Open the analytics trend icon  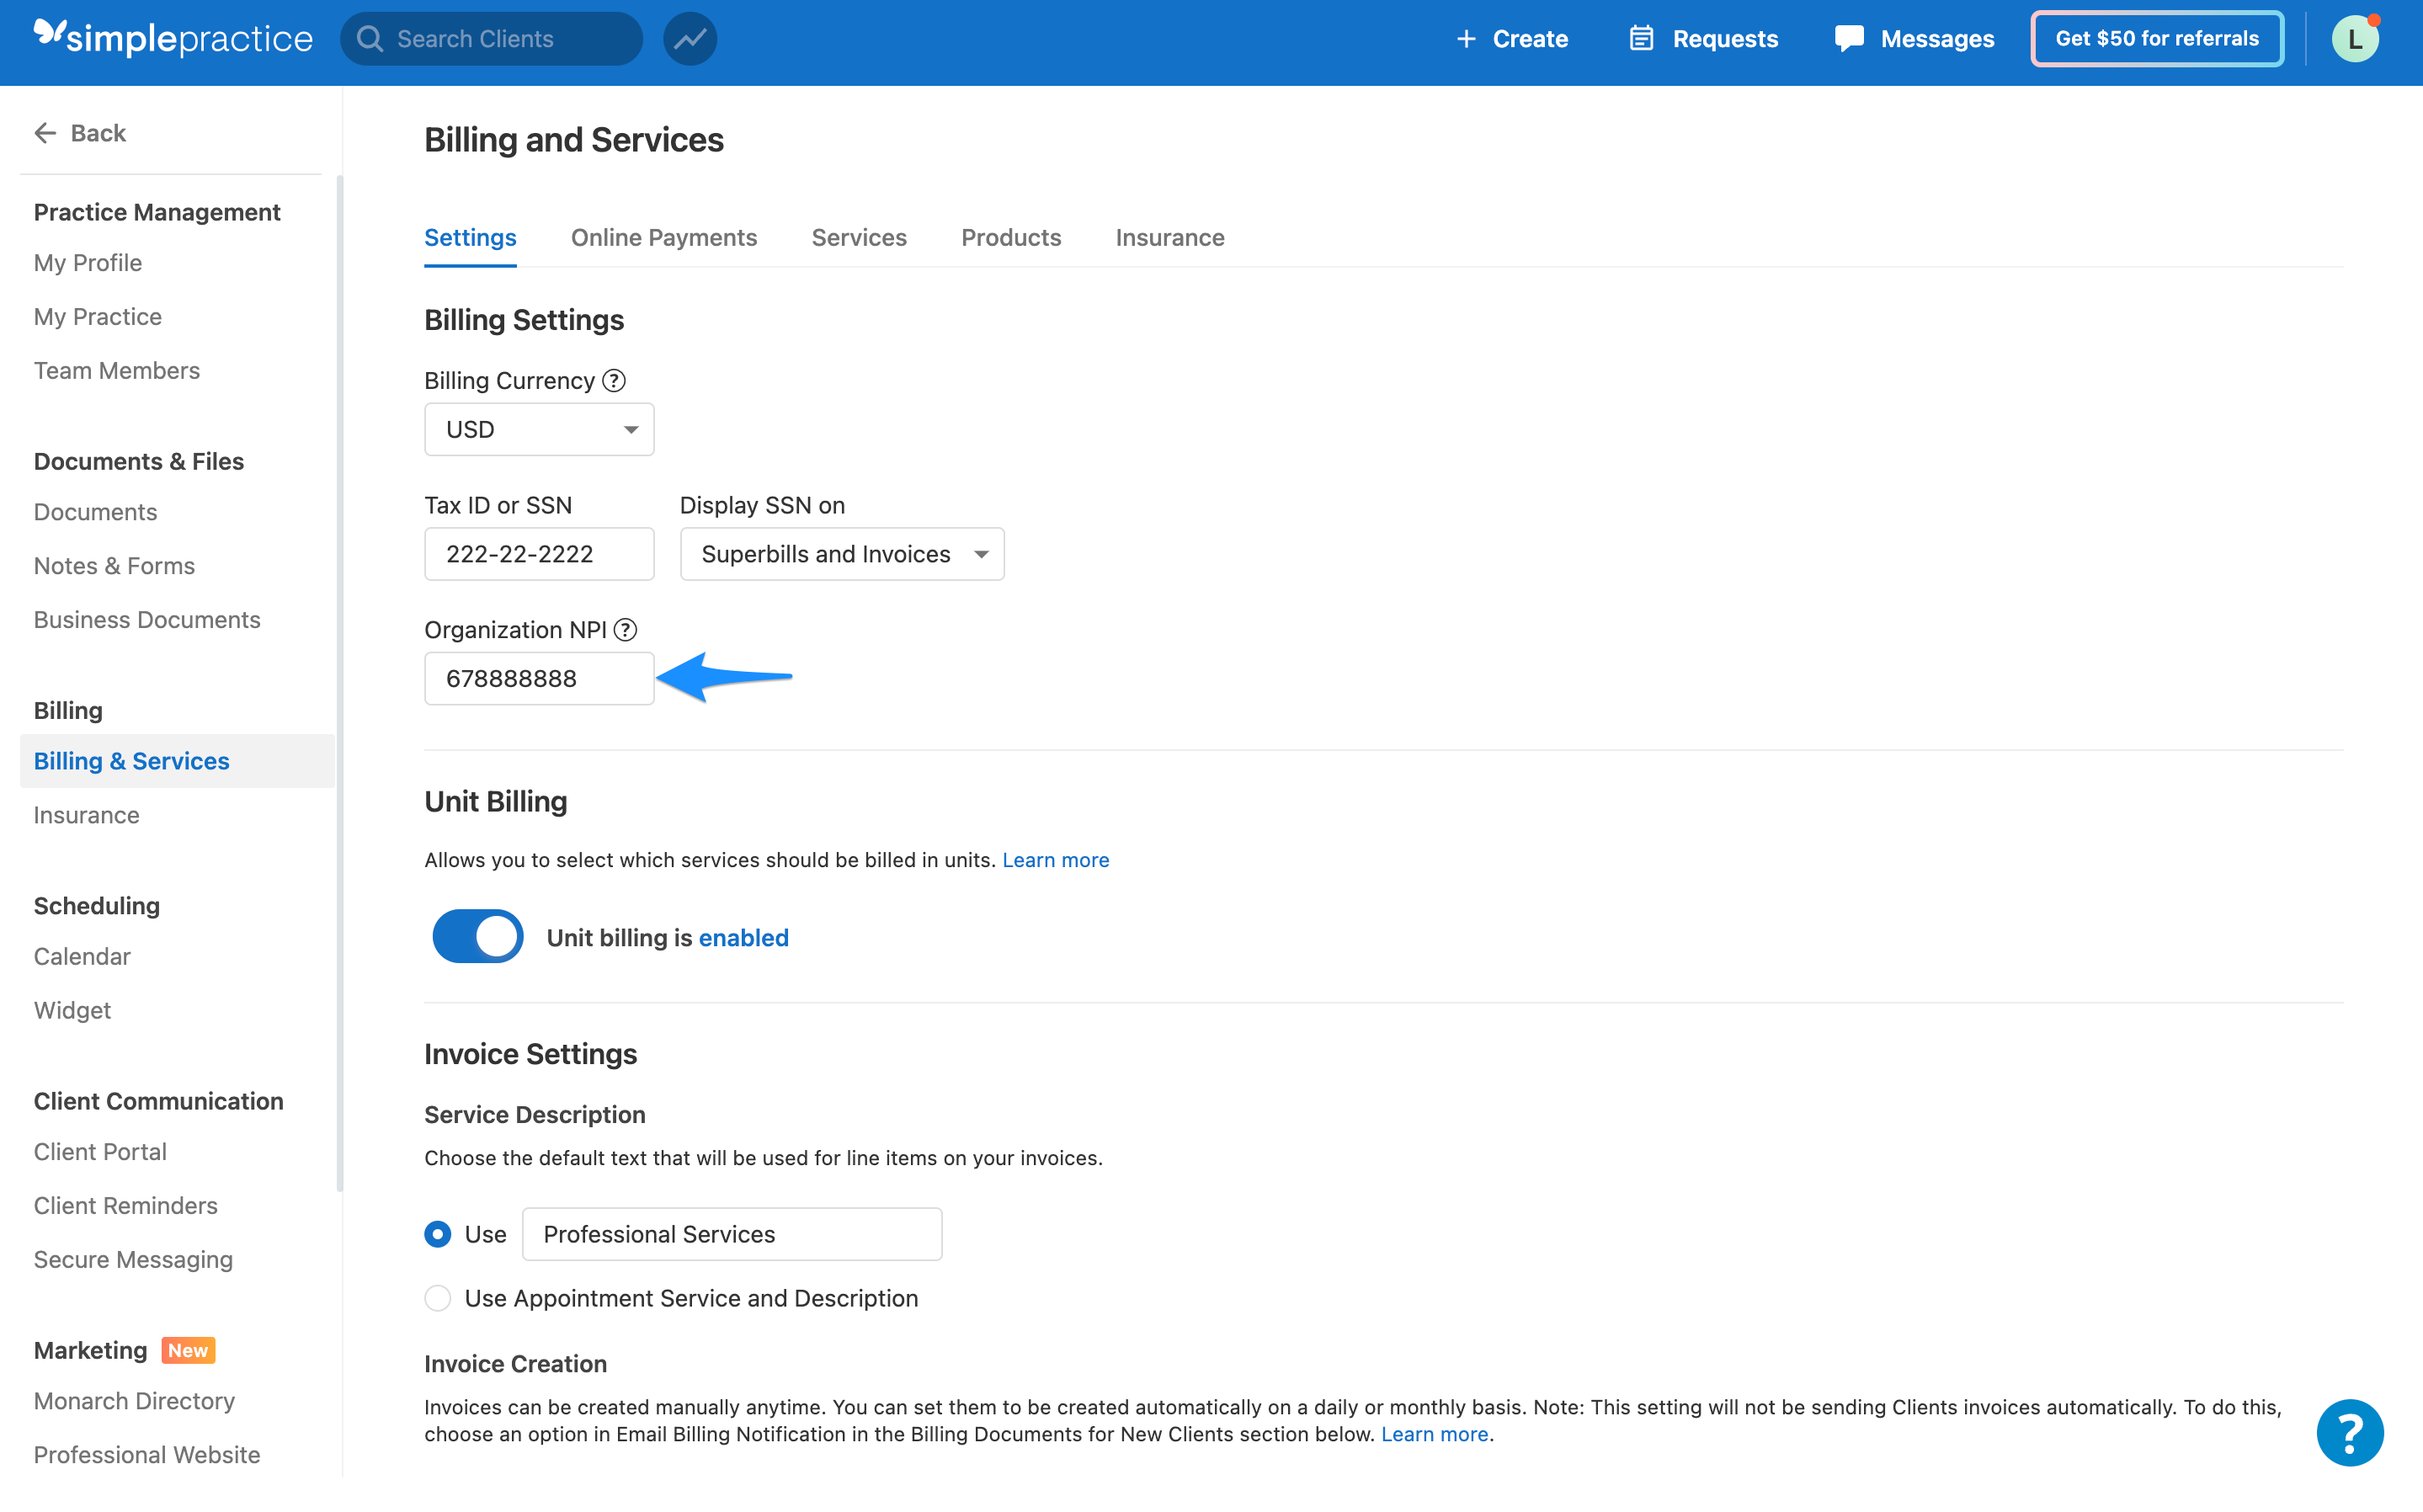pyautogui.click(x=690, y=38)
